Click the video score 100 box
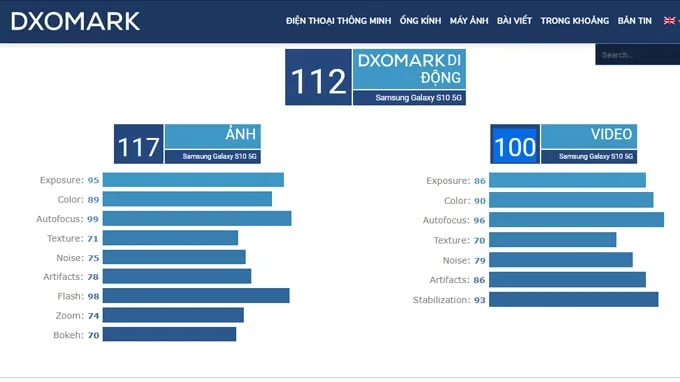 tap(515, 144)
